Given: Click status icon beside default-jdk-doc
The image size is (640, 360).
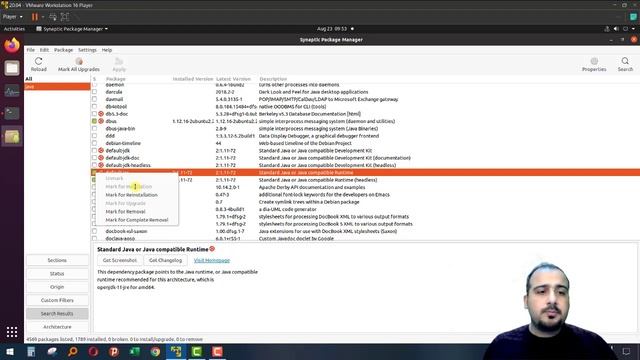Looking at the screenshot, I should (101, 158).
